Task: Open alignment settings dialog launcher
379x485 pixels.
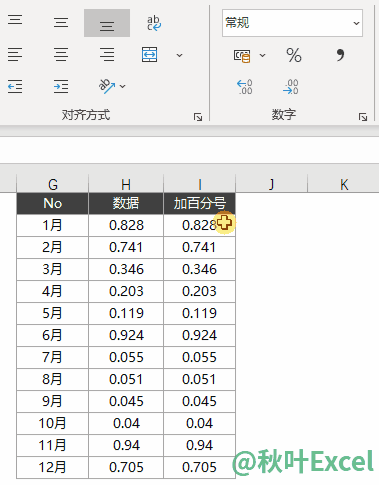Action: click(x=198, y=117)
